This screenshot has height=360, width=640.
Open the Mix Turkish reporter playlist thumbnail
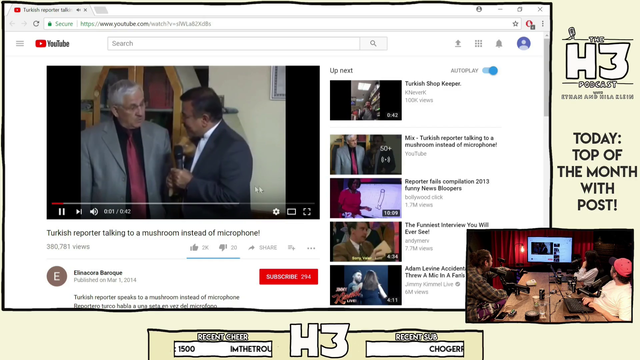(x=366, y=154)
